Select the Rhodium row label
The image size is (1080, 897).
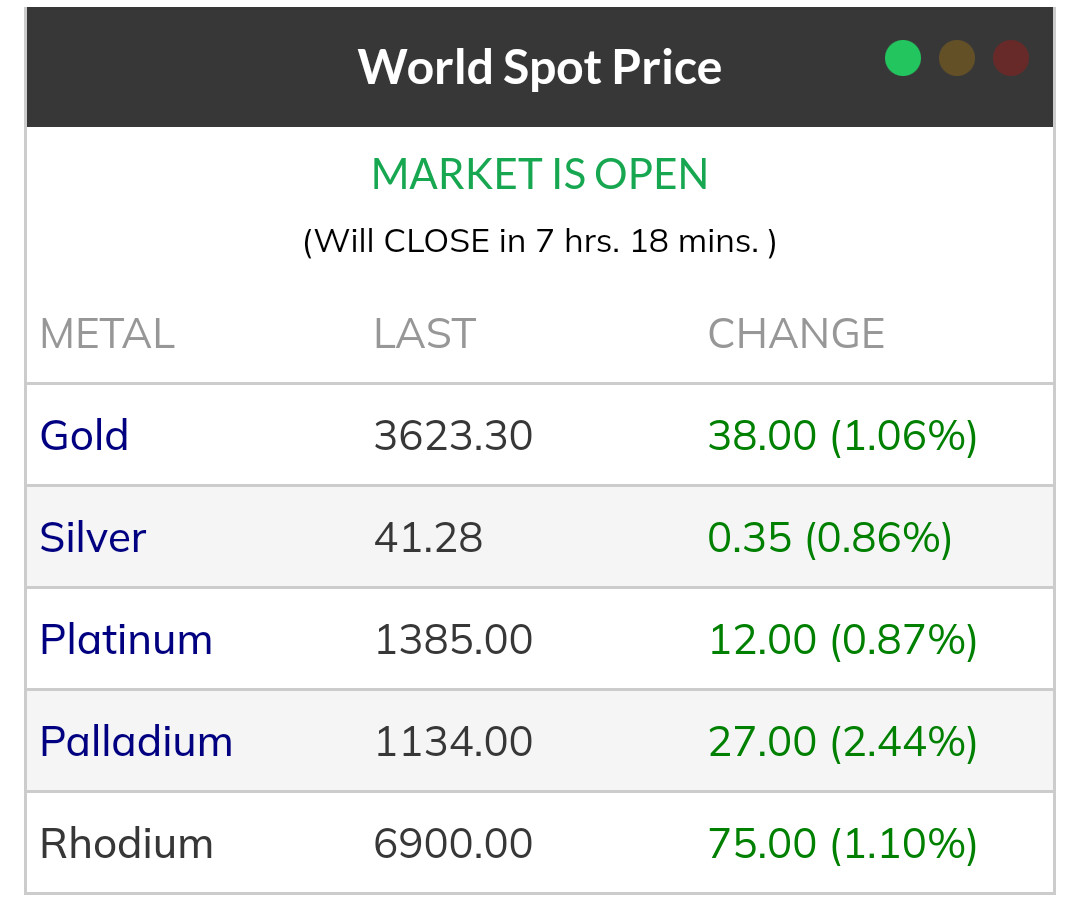126,844
